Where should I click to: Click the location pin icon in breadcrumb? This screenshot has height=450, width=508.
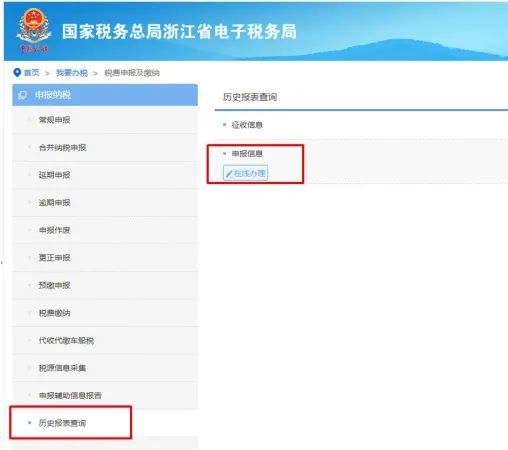(17, 73)
